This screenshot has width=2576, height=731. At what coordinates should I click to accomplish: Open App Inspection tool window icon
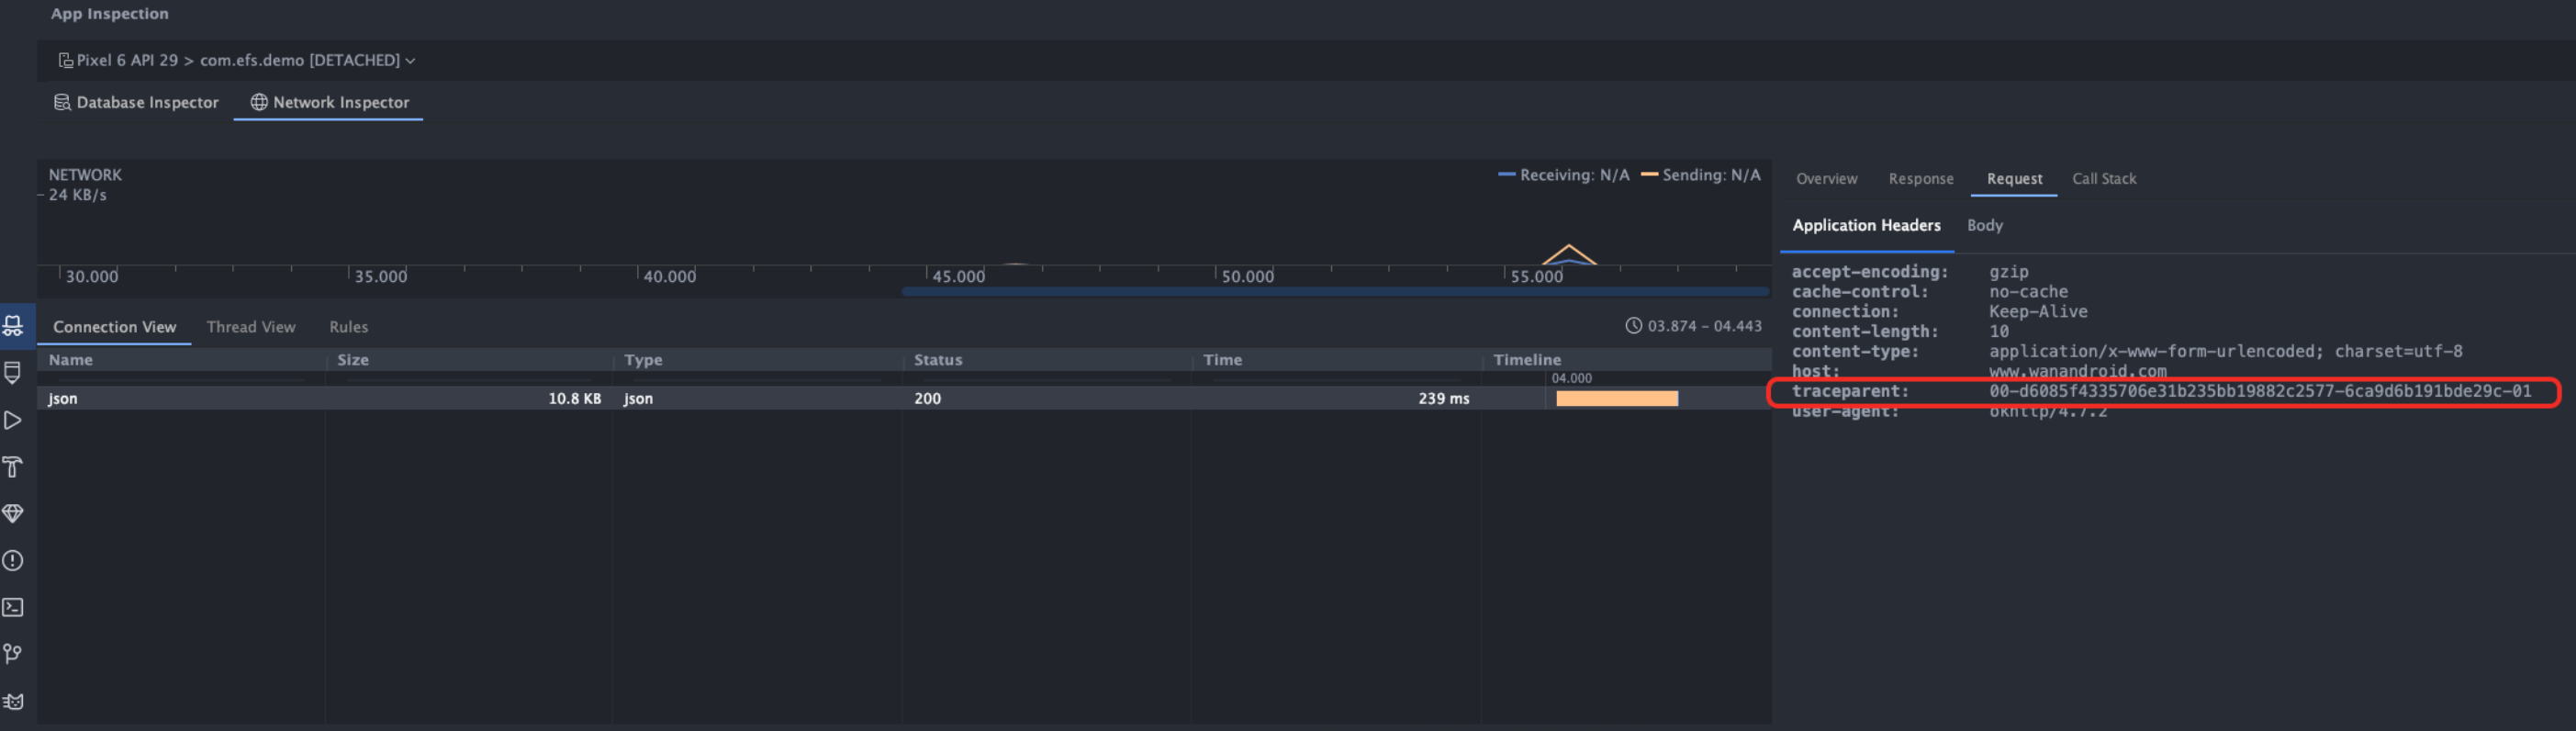pyautogui.click(x=13, y=326)
